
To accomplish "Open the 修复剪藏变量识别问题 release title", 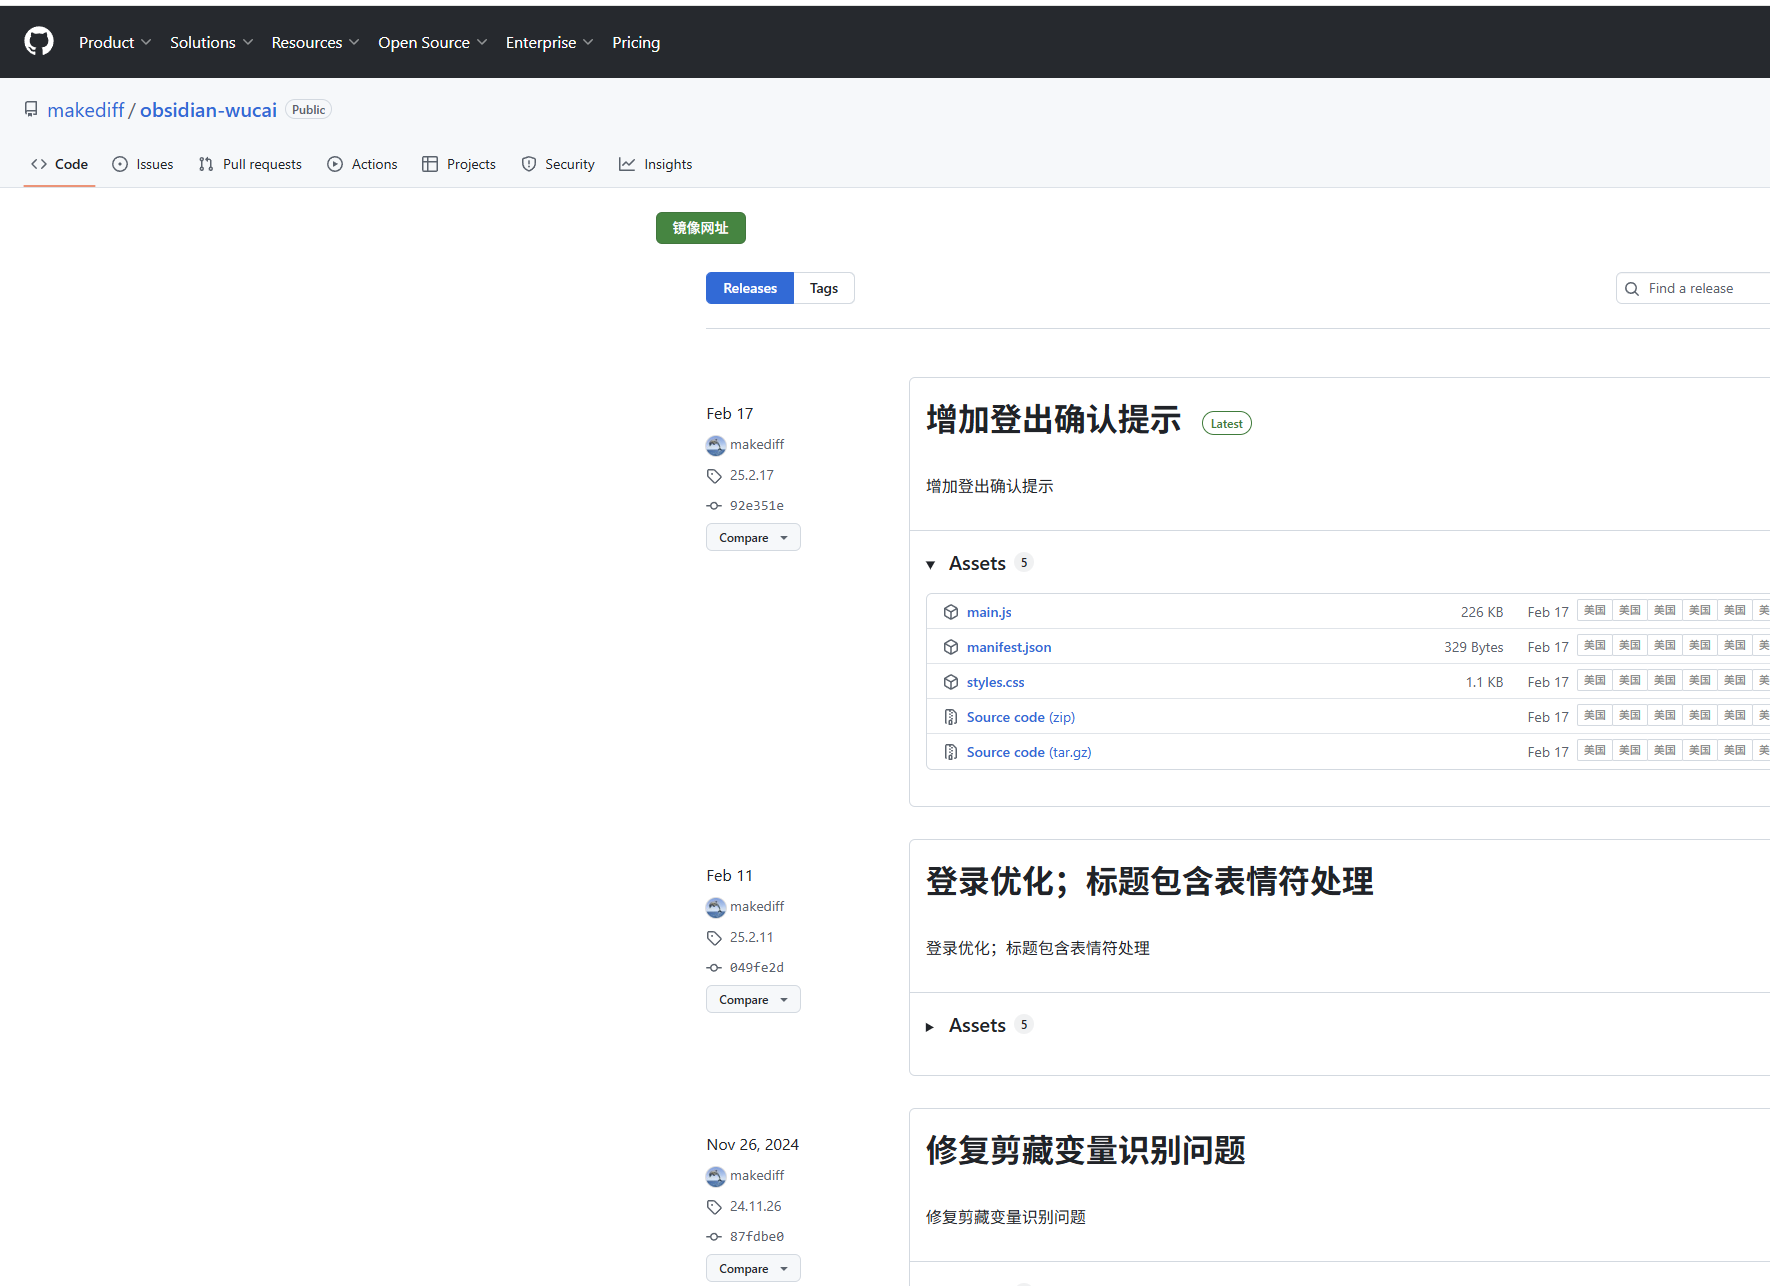I will (x=1085, y=1150).
